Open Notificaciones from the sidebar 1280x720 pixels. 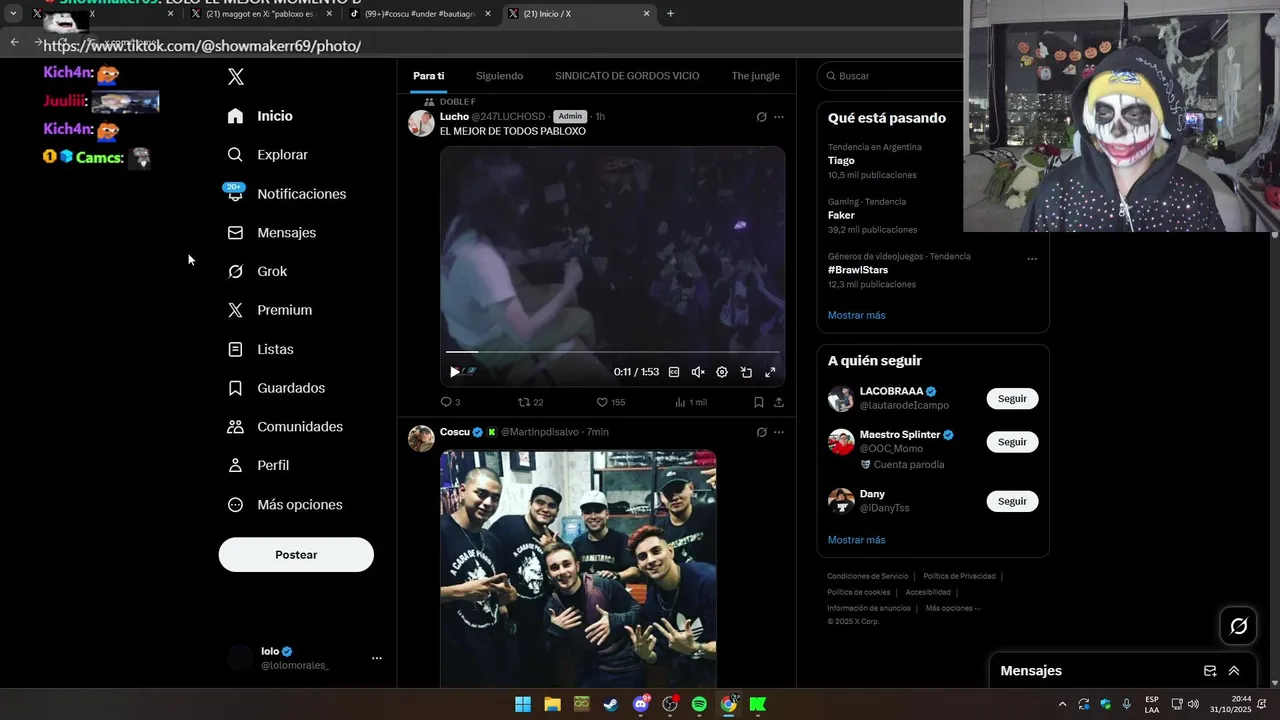(x=285, y=194)
